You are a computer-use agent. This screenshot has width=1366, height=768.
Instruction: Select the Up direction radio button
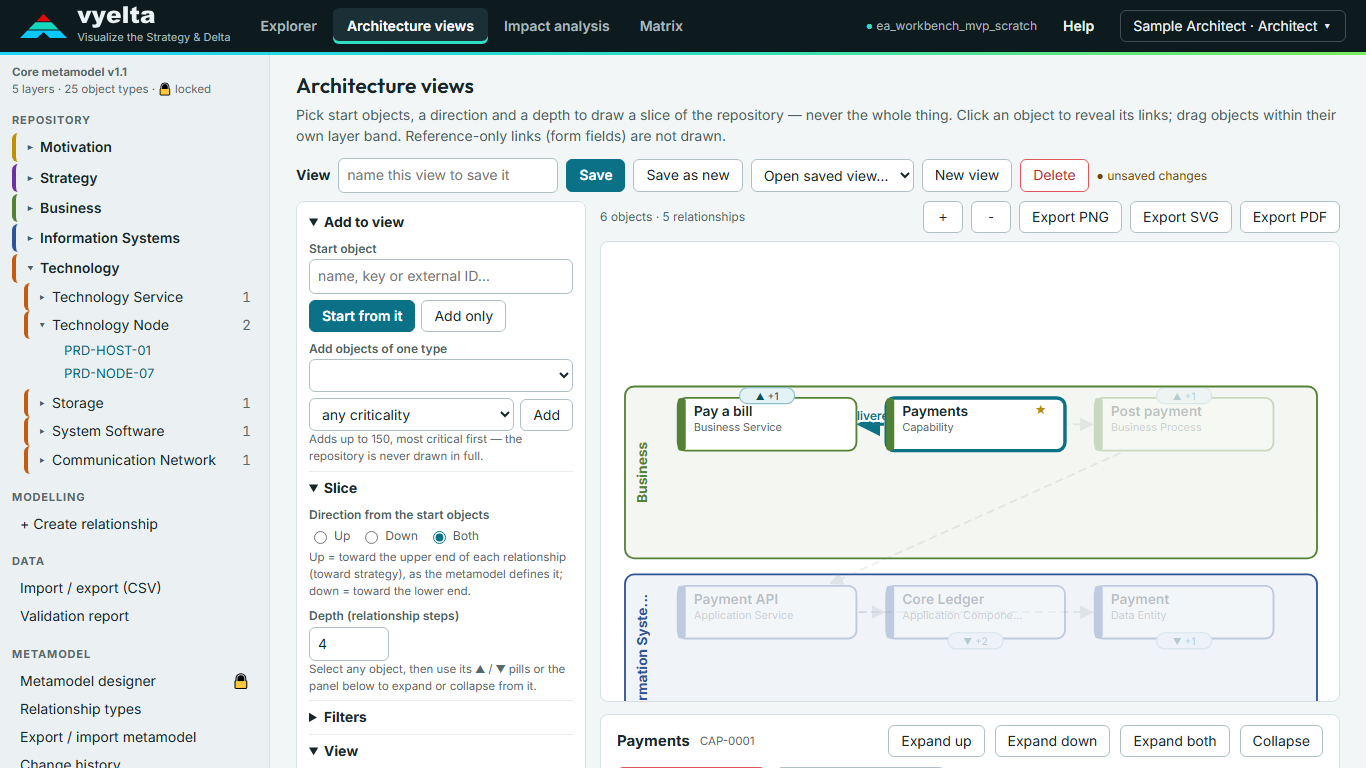point(321,537)
